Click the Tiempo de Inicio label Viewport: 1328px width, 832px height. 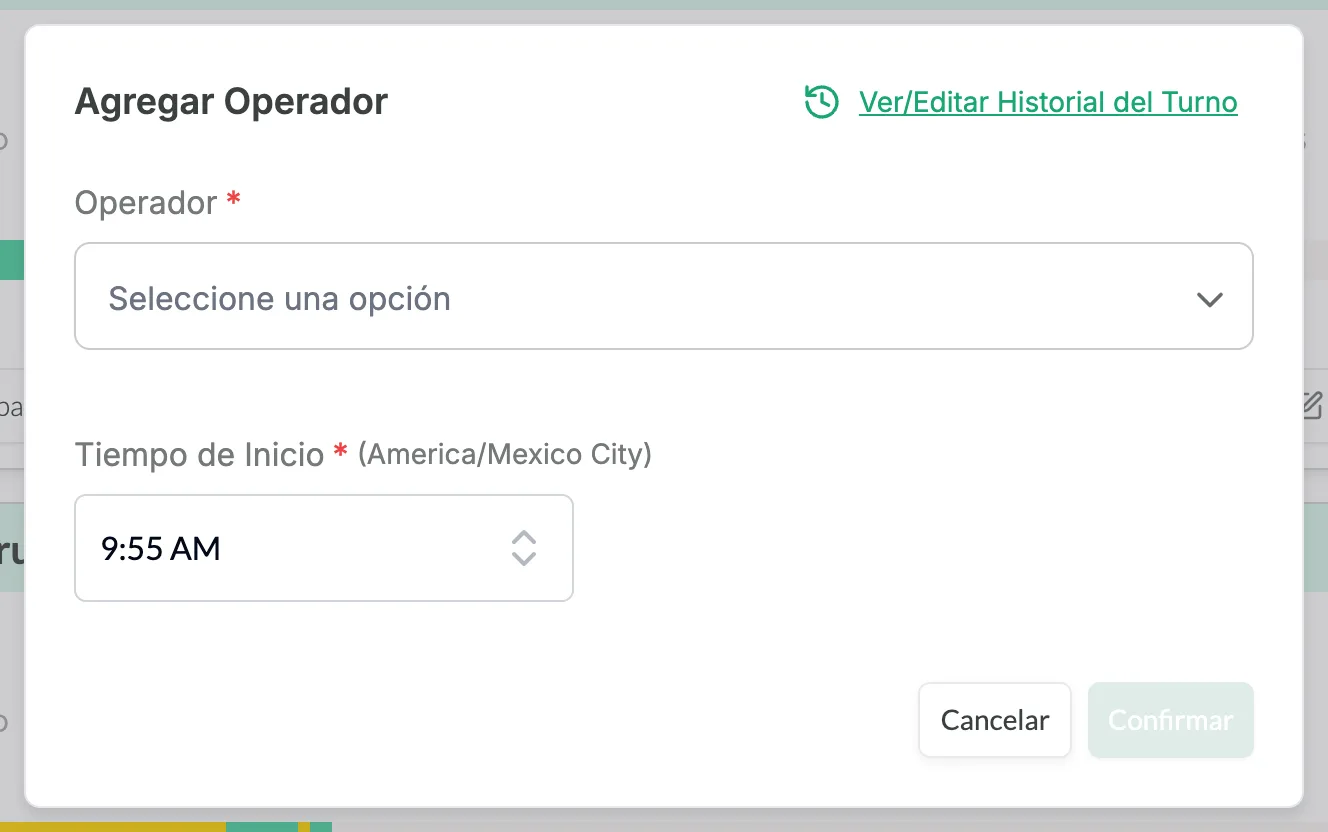point(200,455)
